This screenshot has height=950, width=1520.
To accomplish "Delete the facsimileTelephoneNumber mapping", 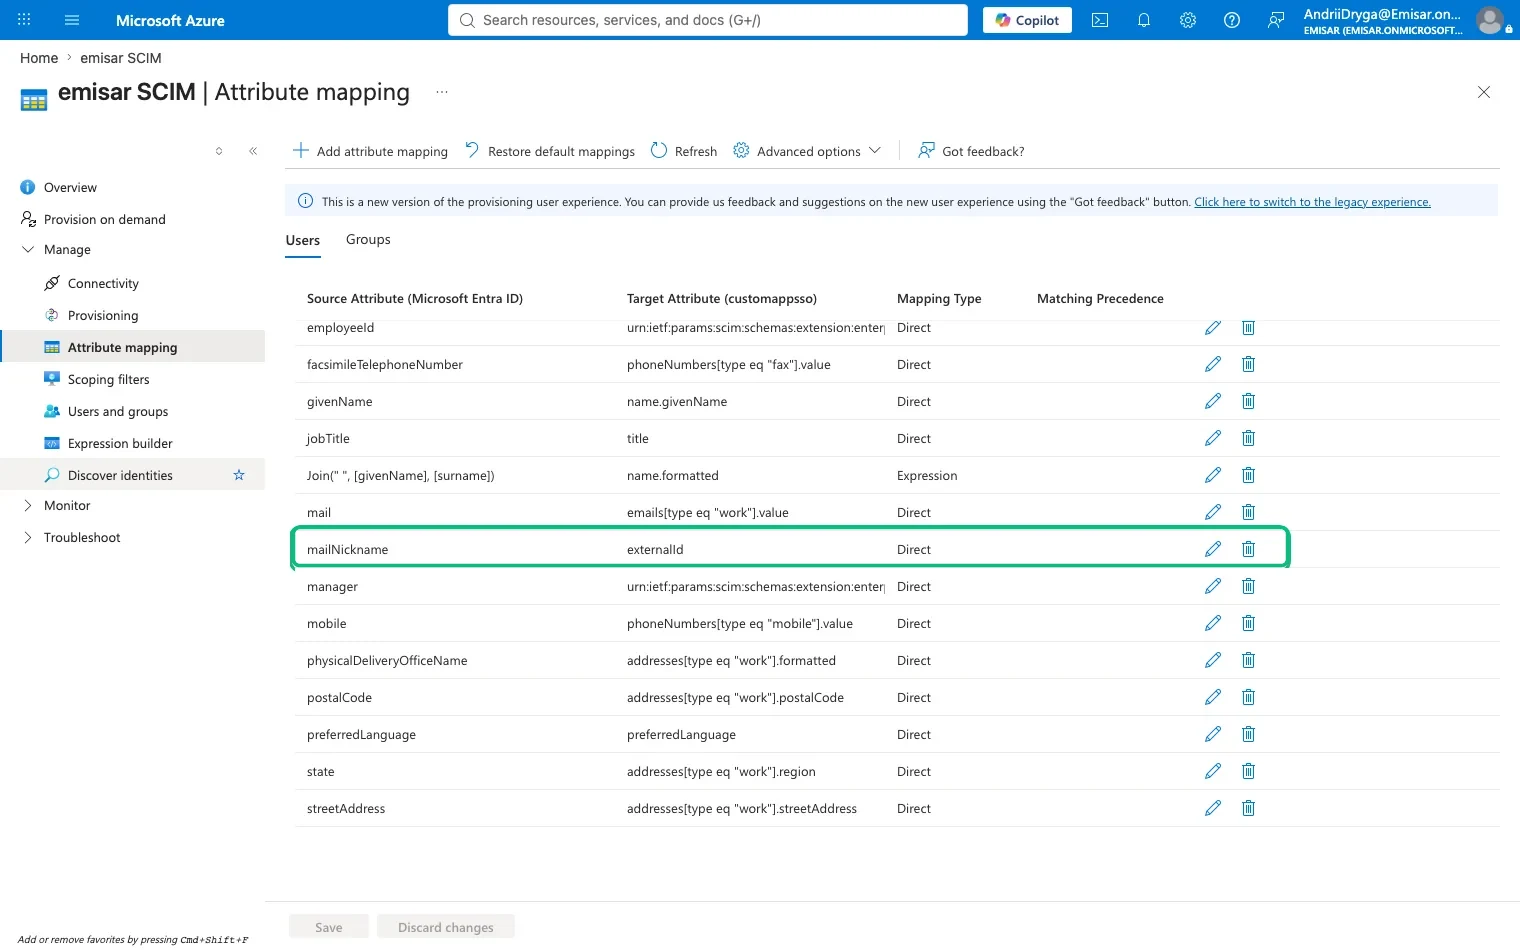I will [1248, 364].
